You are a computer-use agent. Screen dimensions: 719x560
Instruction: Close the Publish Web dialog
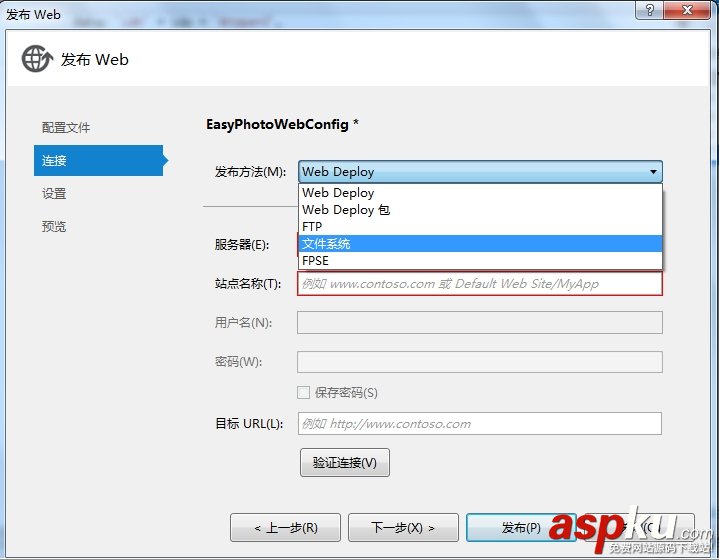click(687, 10)
